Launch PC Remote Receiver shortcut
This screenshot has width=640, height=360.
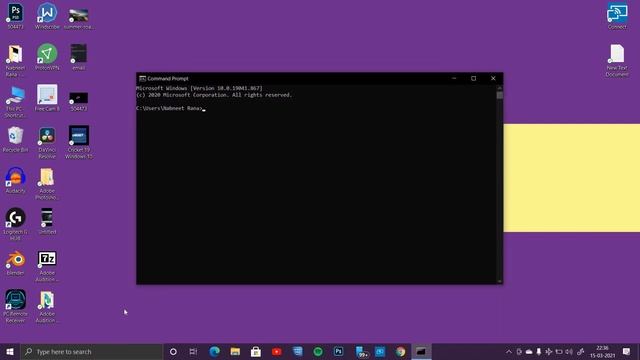pyautogui.click(x=16, y=307)
